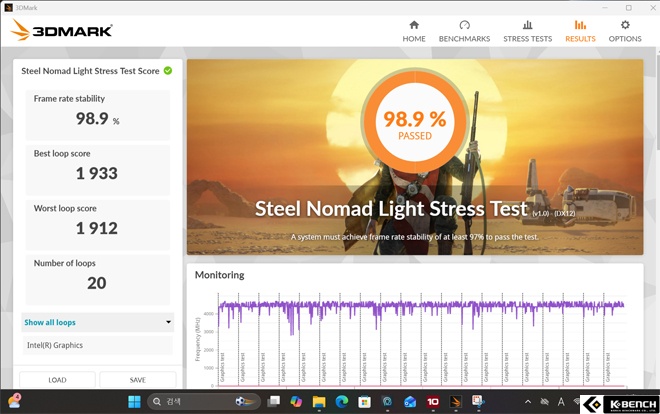Click the vertical scrollbar of 3DMark window

[x=657, y=101]
